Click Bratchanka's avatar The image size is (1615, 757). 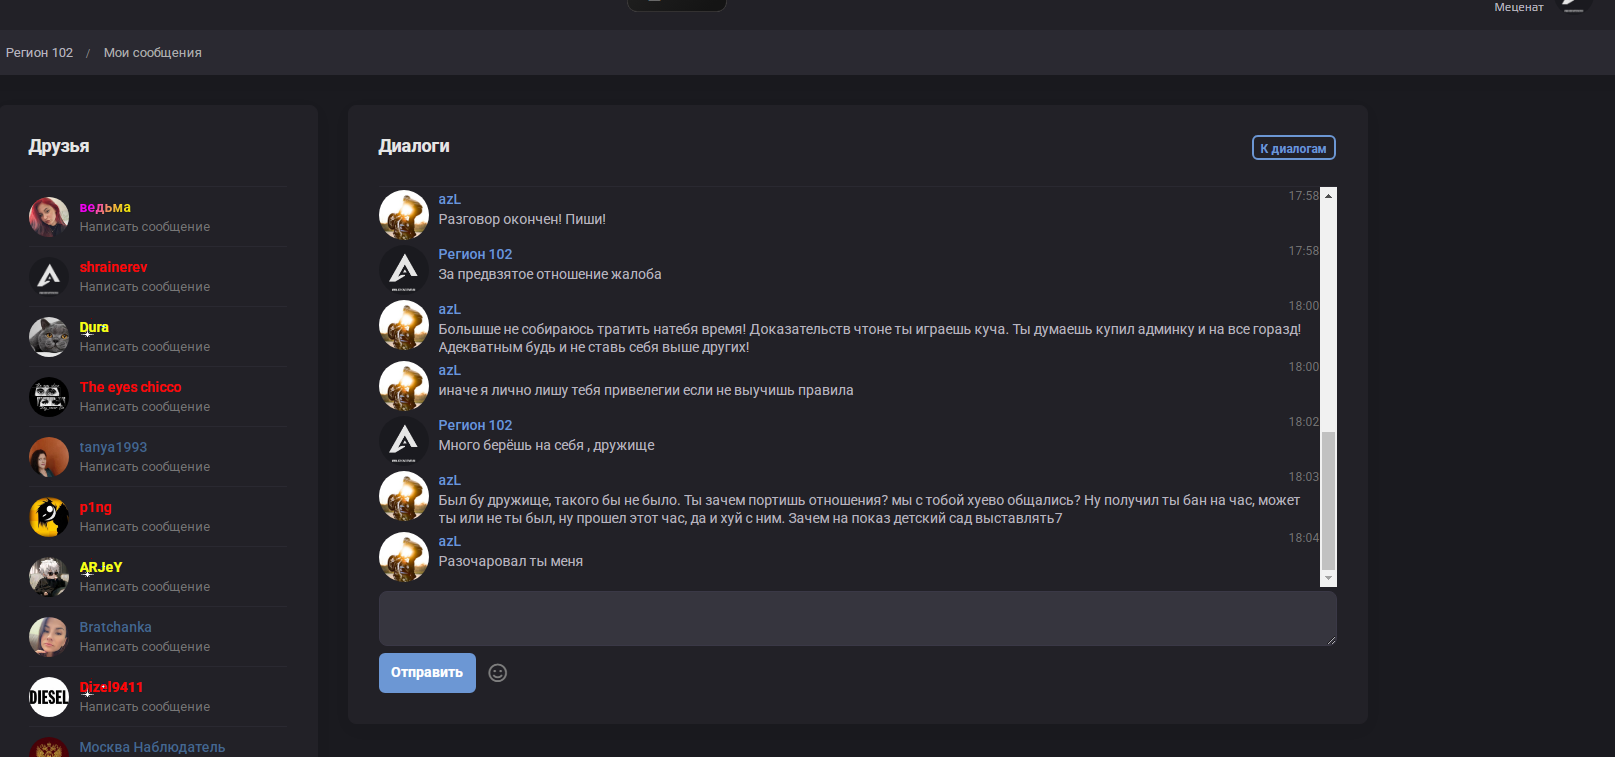pos(49,637)
